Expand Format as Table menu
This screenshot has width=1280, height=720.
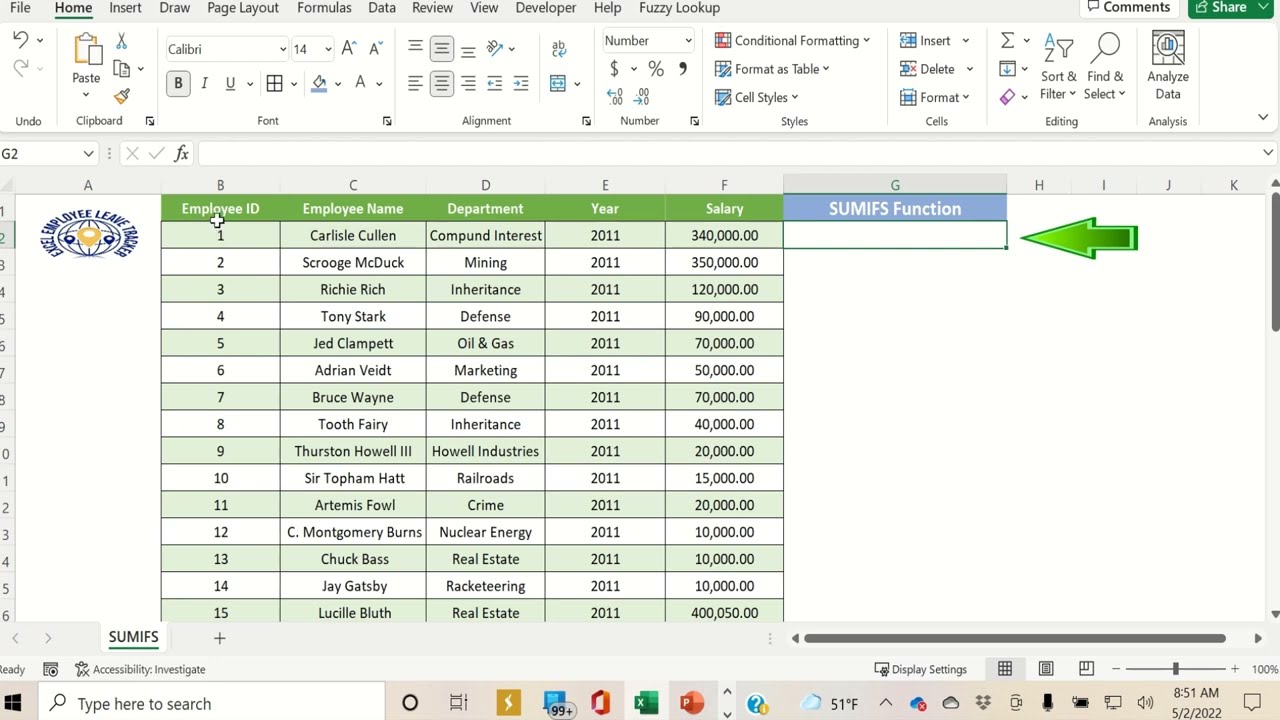[x=772, y=69]
